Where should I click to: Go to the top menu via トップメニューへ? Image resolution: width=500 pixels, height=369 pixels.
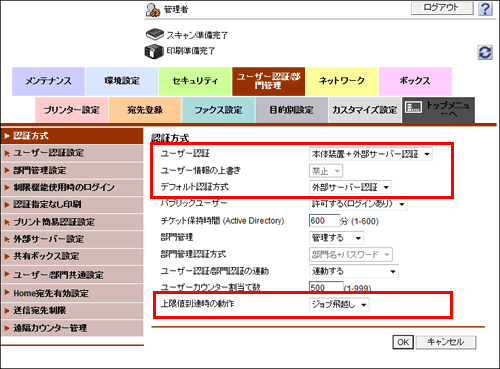click(x=438, y=110)
